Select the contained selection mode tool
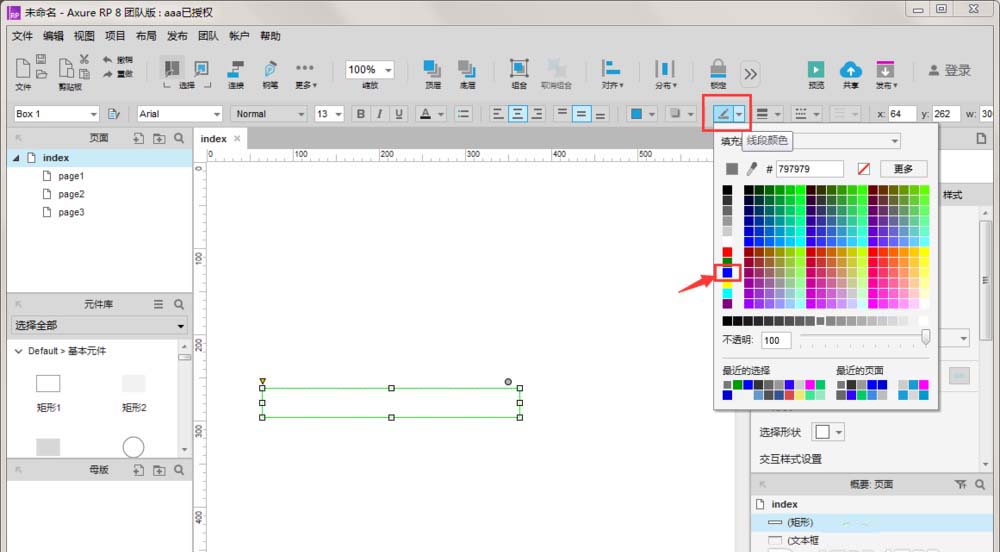The width and height of the screenshot is (1000, 552). (202, 68)
